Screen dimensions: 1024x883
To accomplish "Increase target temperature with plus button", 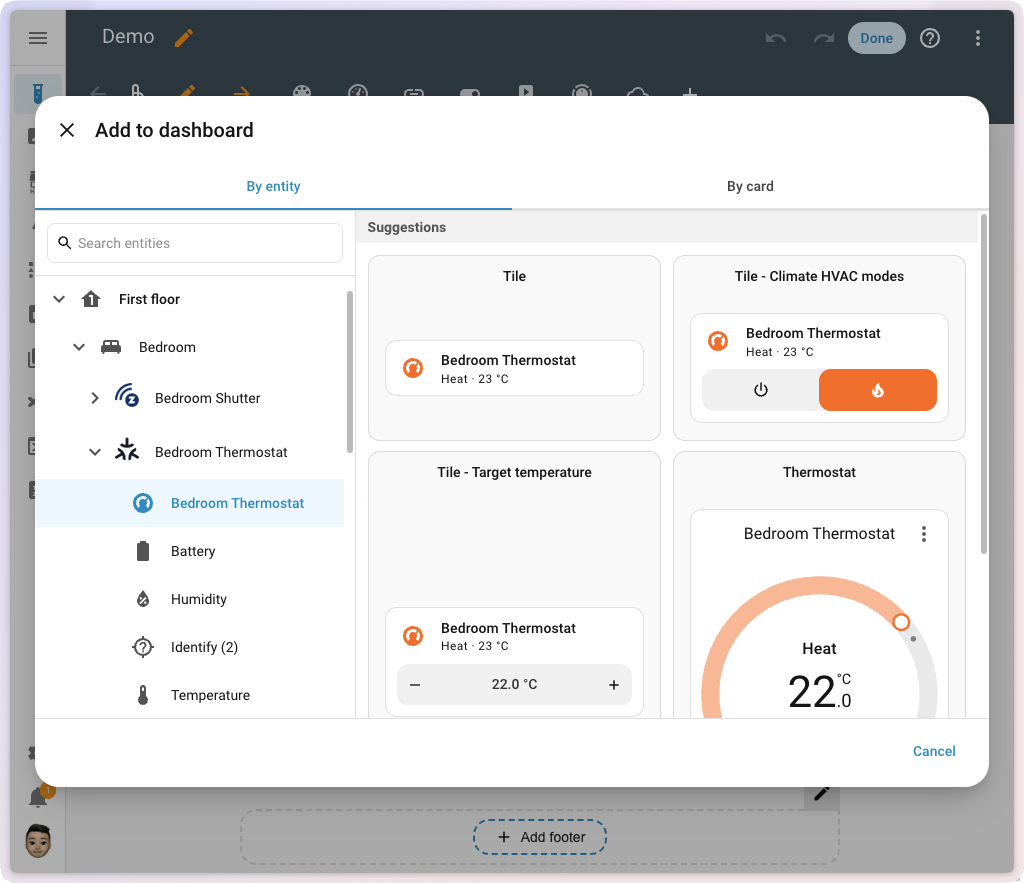I will pyautogui.click(x=614, y=684).
